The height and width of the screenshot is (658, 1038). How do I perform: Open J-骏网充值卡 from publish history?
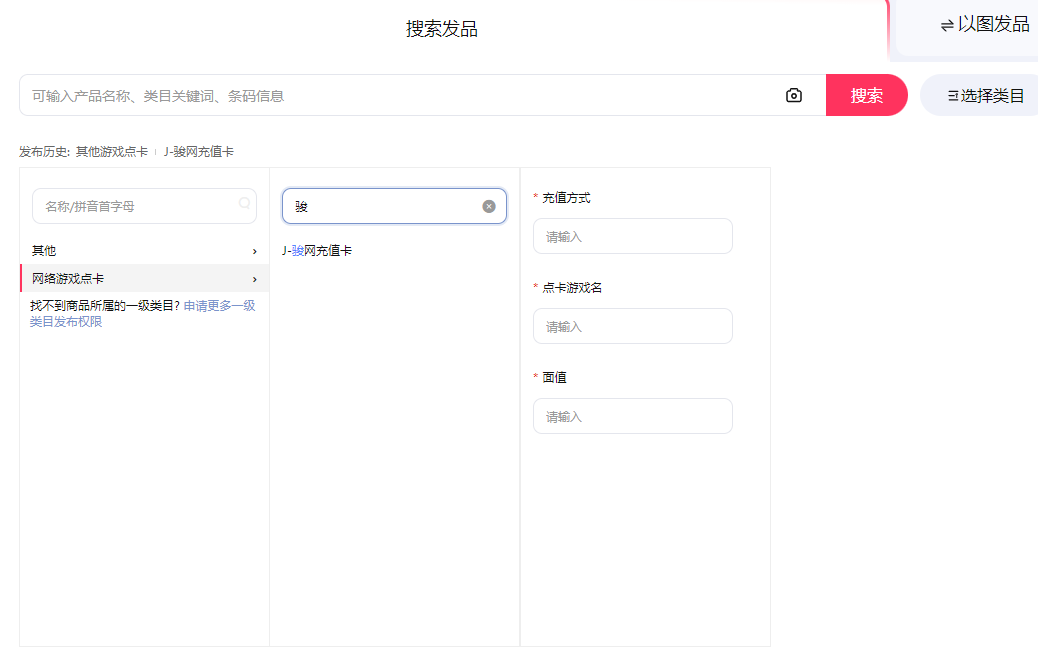coord(199,152)
